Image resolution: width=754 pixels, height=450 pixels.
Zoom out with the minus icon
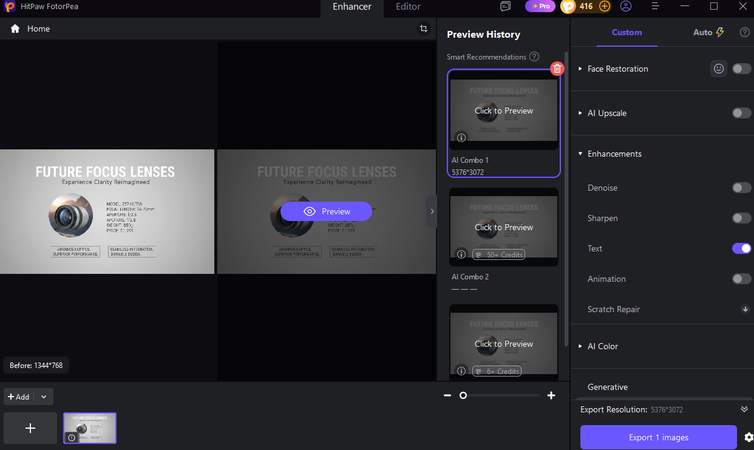[x=447, y=395]
